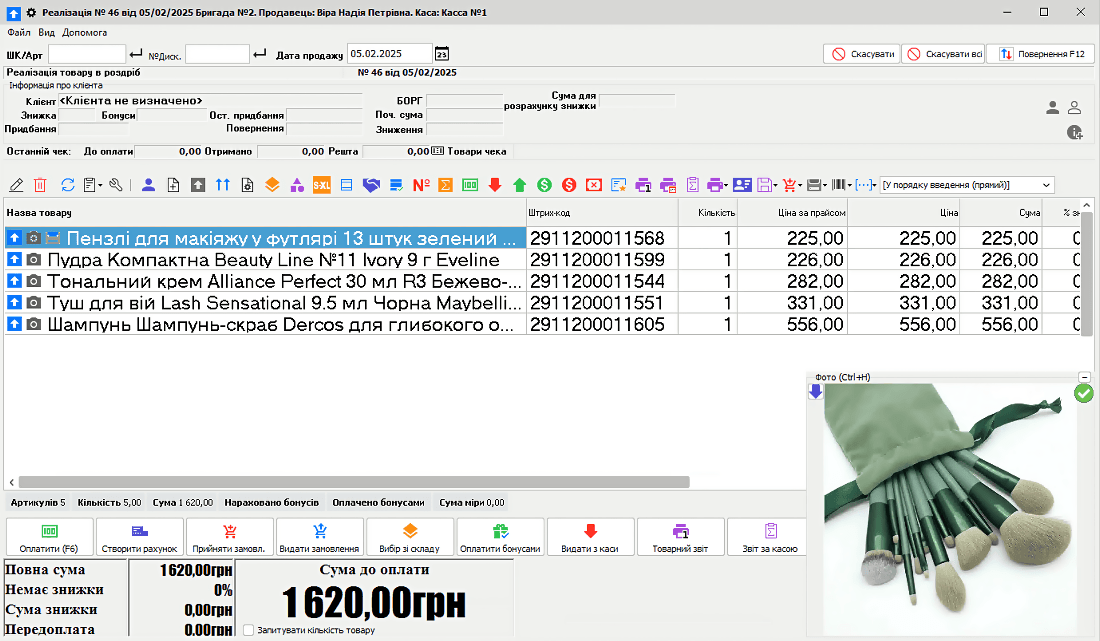The height and width of the screenshot is (641, 1100).
Task: Open client selection with the person icon
Action: (147, 185)
